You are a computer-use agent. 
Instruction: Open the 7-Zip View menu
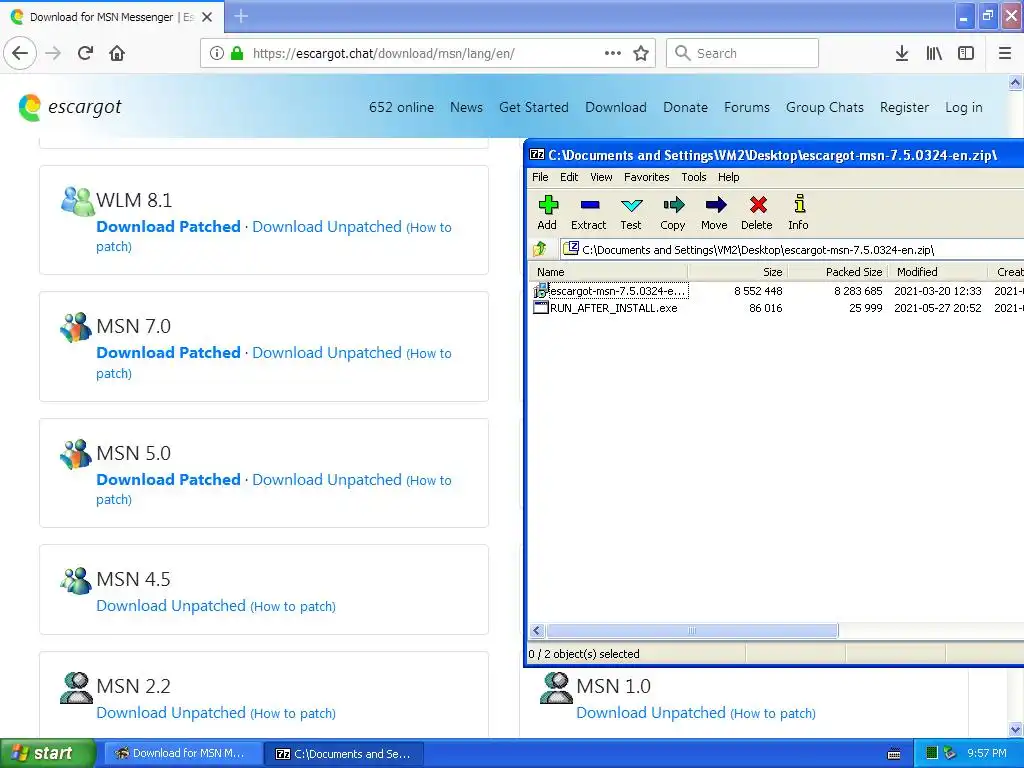(601, 177)
